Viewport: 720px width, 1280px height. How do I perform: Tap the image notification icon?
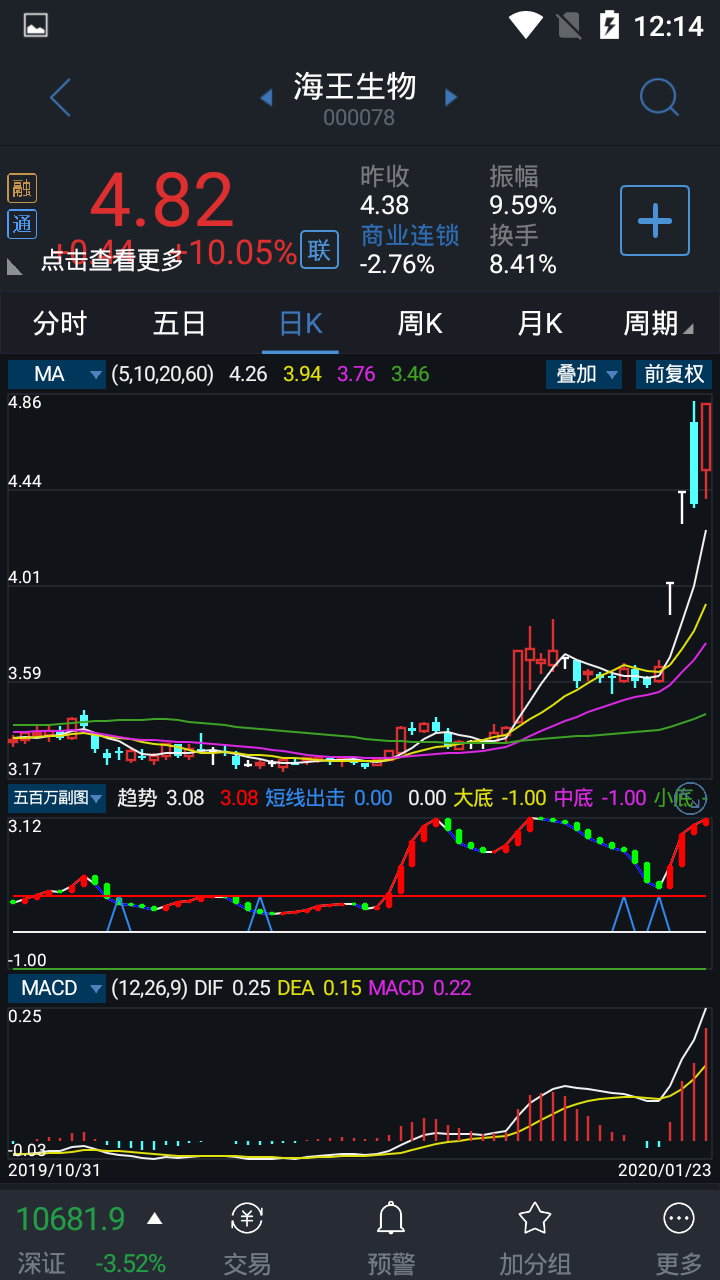pos(36,25)
